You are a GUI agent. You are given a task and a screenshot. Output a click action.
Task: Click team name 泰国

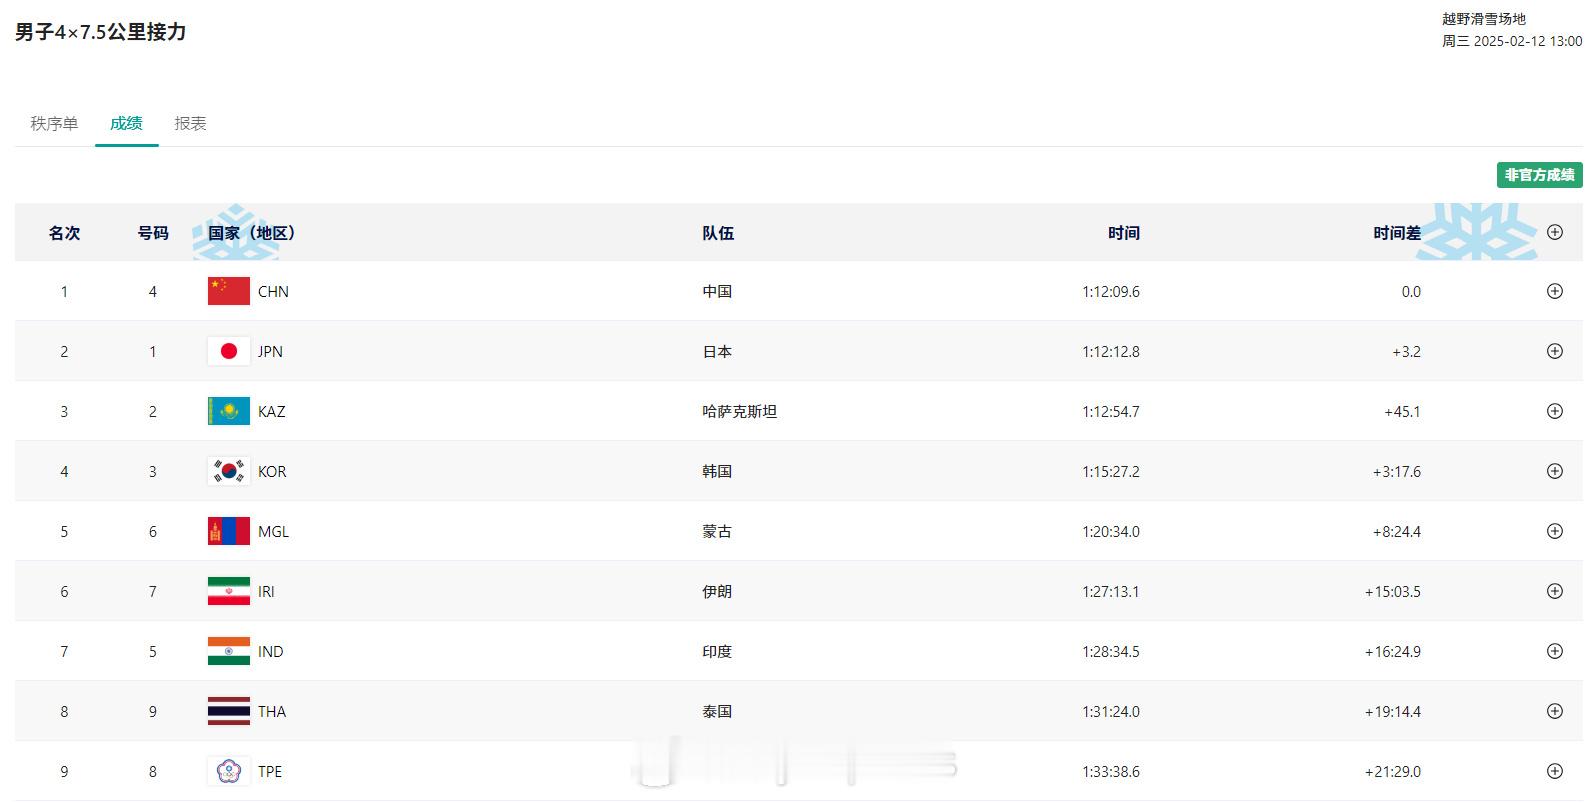pos(717,712)
